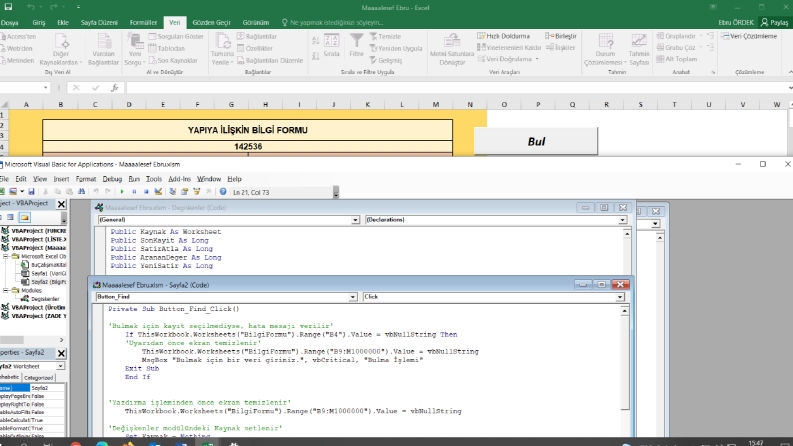Click Birleştir consolidate command

[561, 36]
